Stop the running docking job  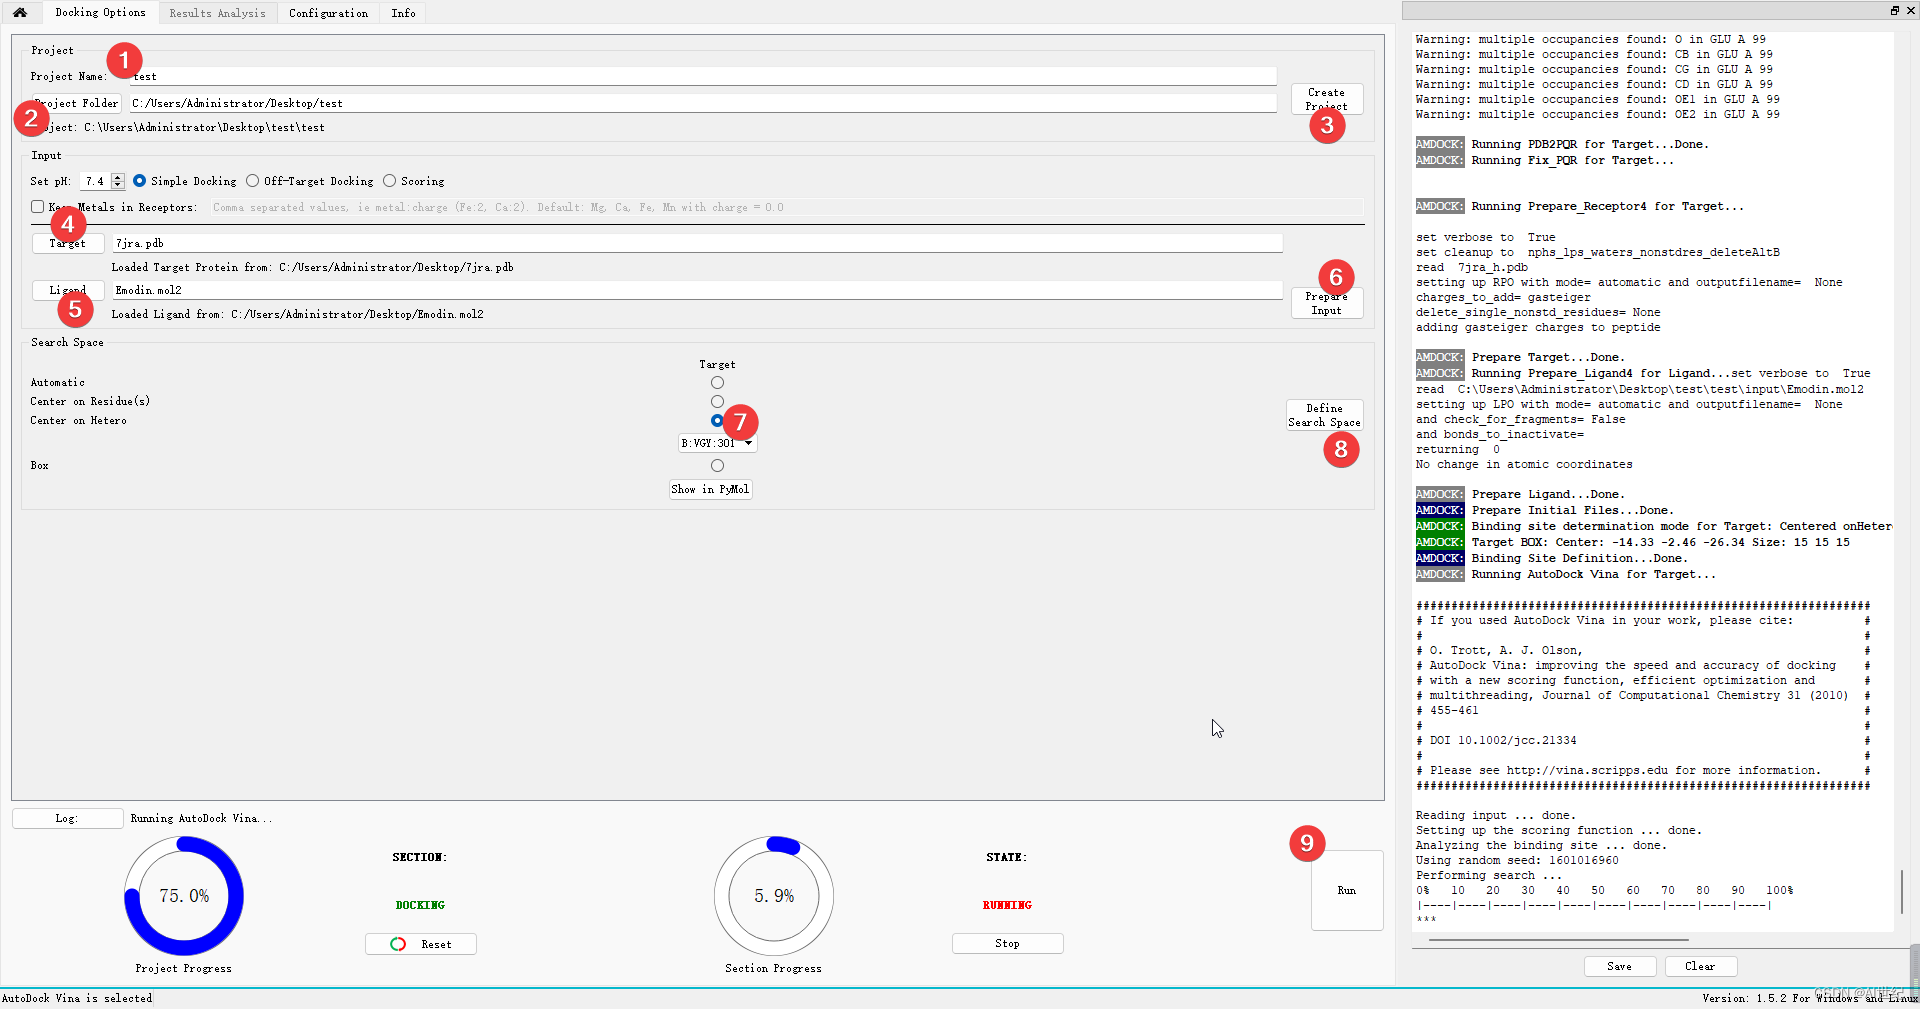[x=1008, y=943]
